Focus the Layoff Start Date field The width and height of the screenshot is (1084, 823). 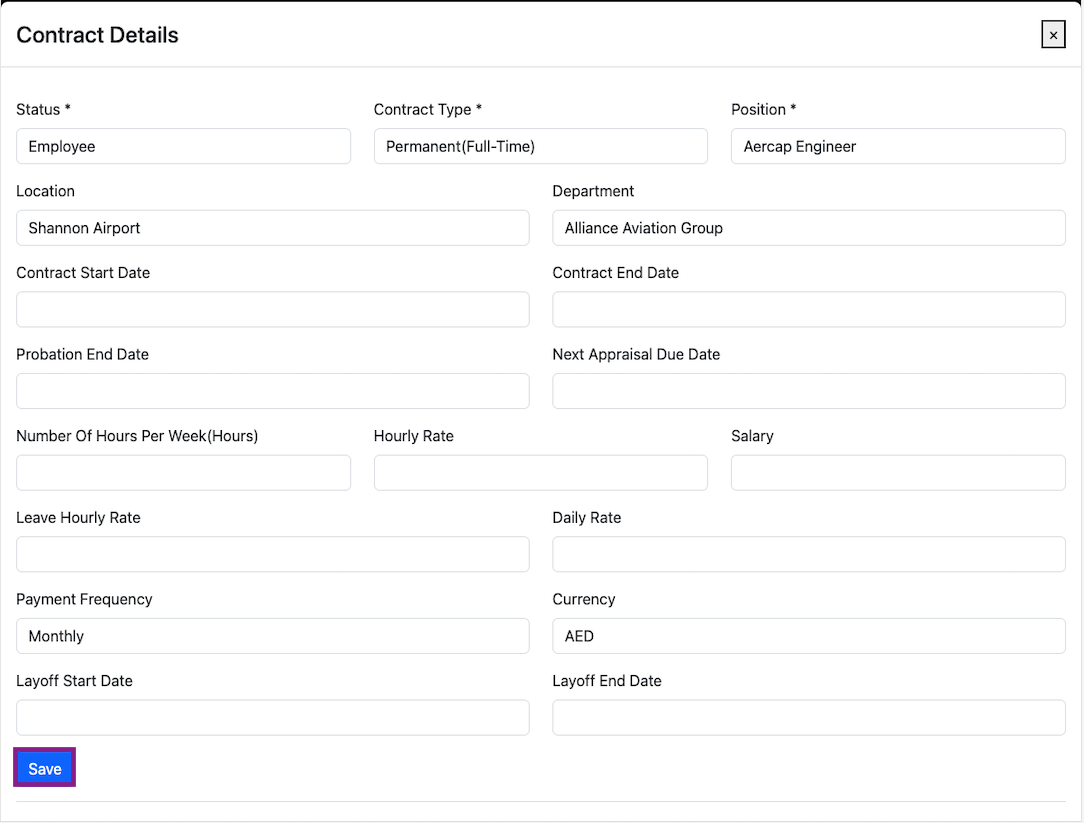click(x=272, y=718)
